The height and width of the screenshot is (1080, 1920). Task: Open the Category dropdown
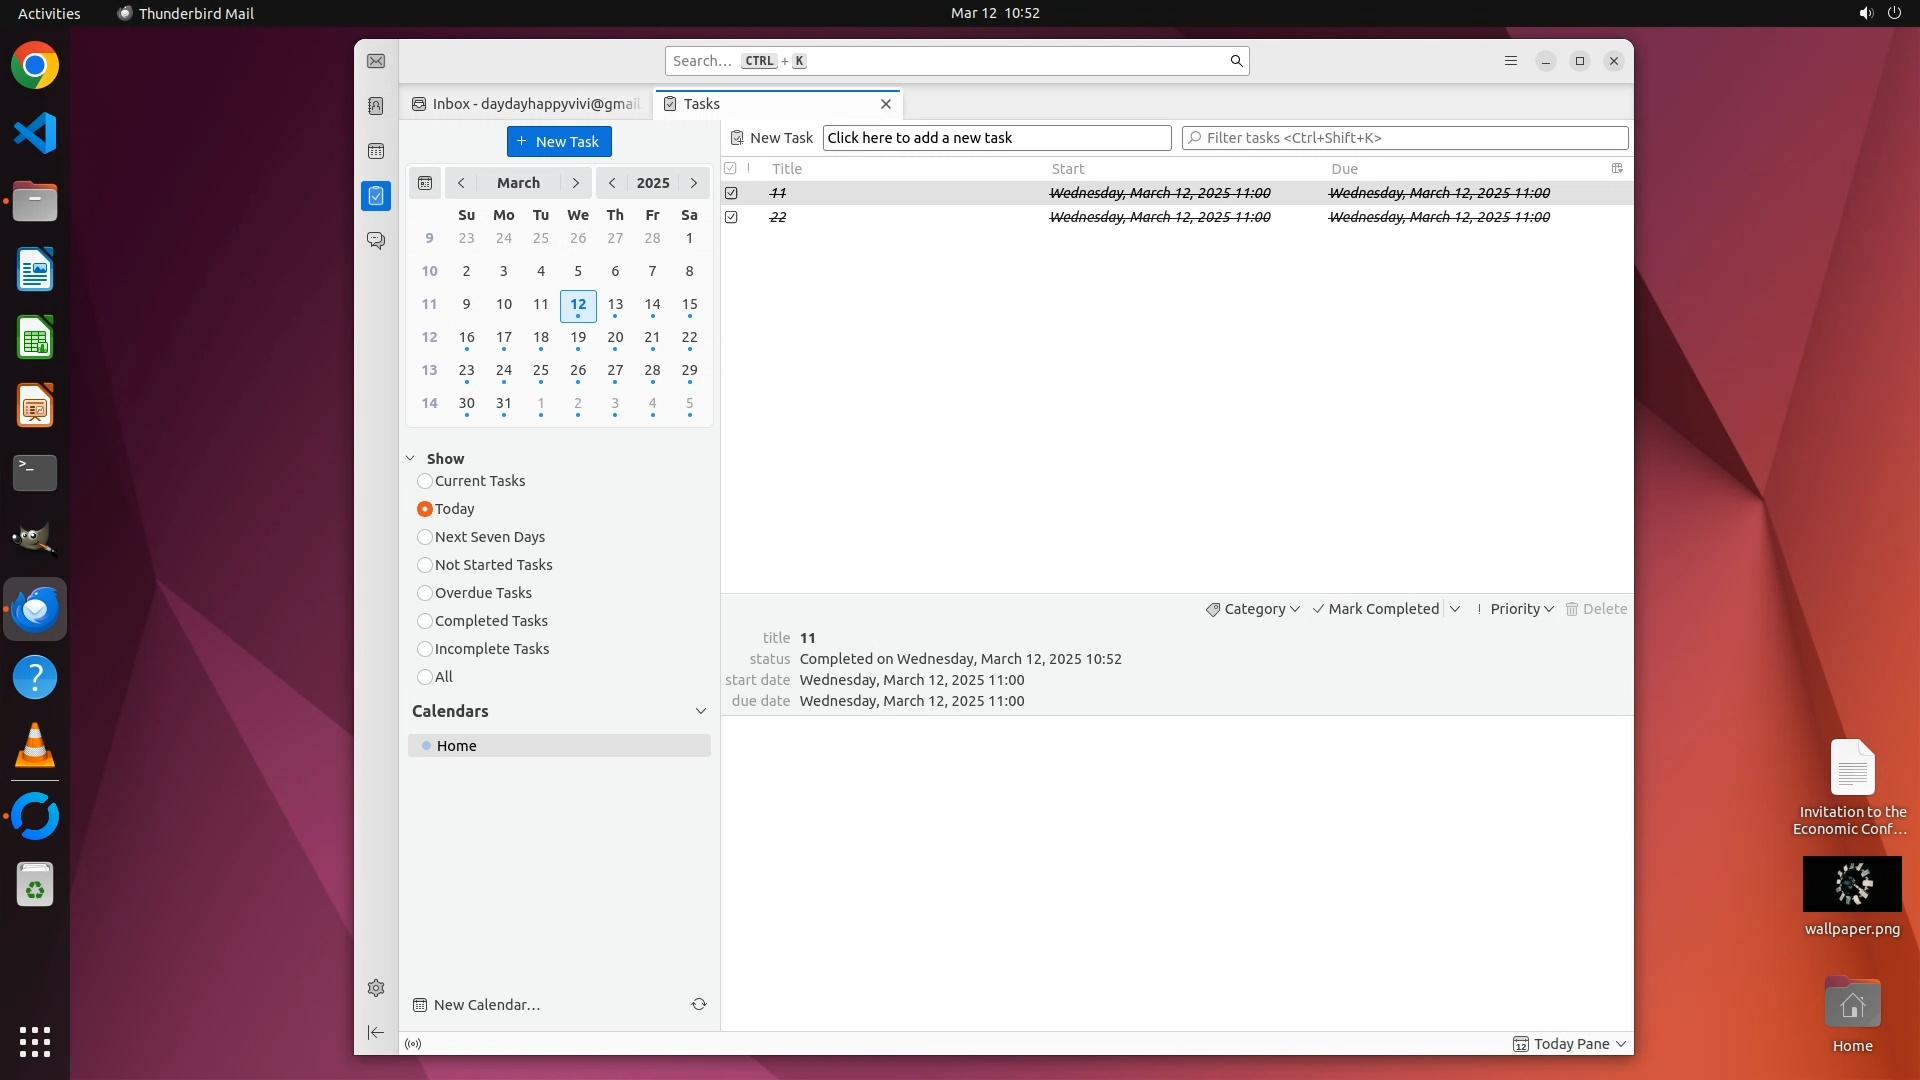tap(1253, 609)
